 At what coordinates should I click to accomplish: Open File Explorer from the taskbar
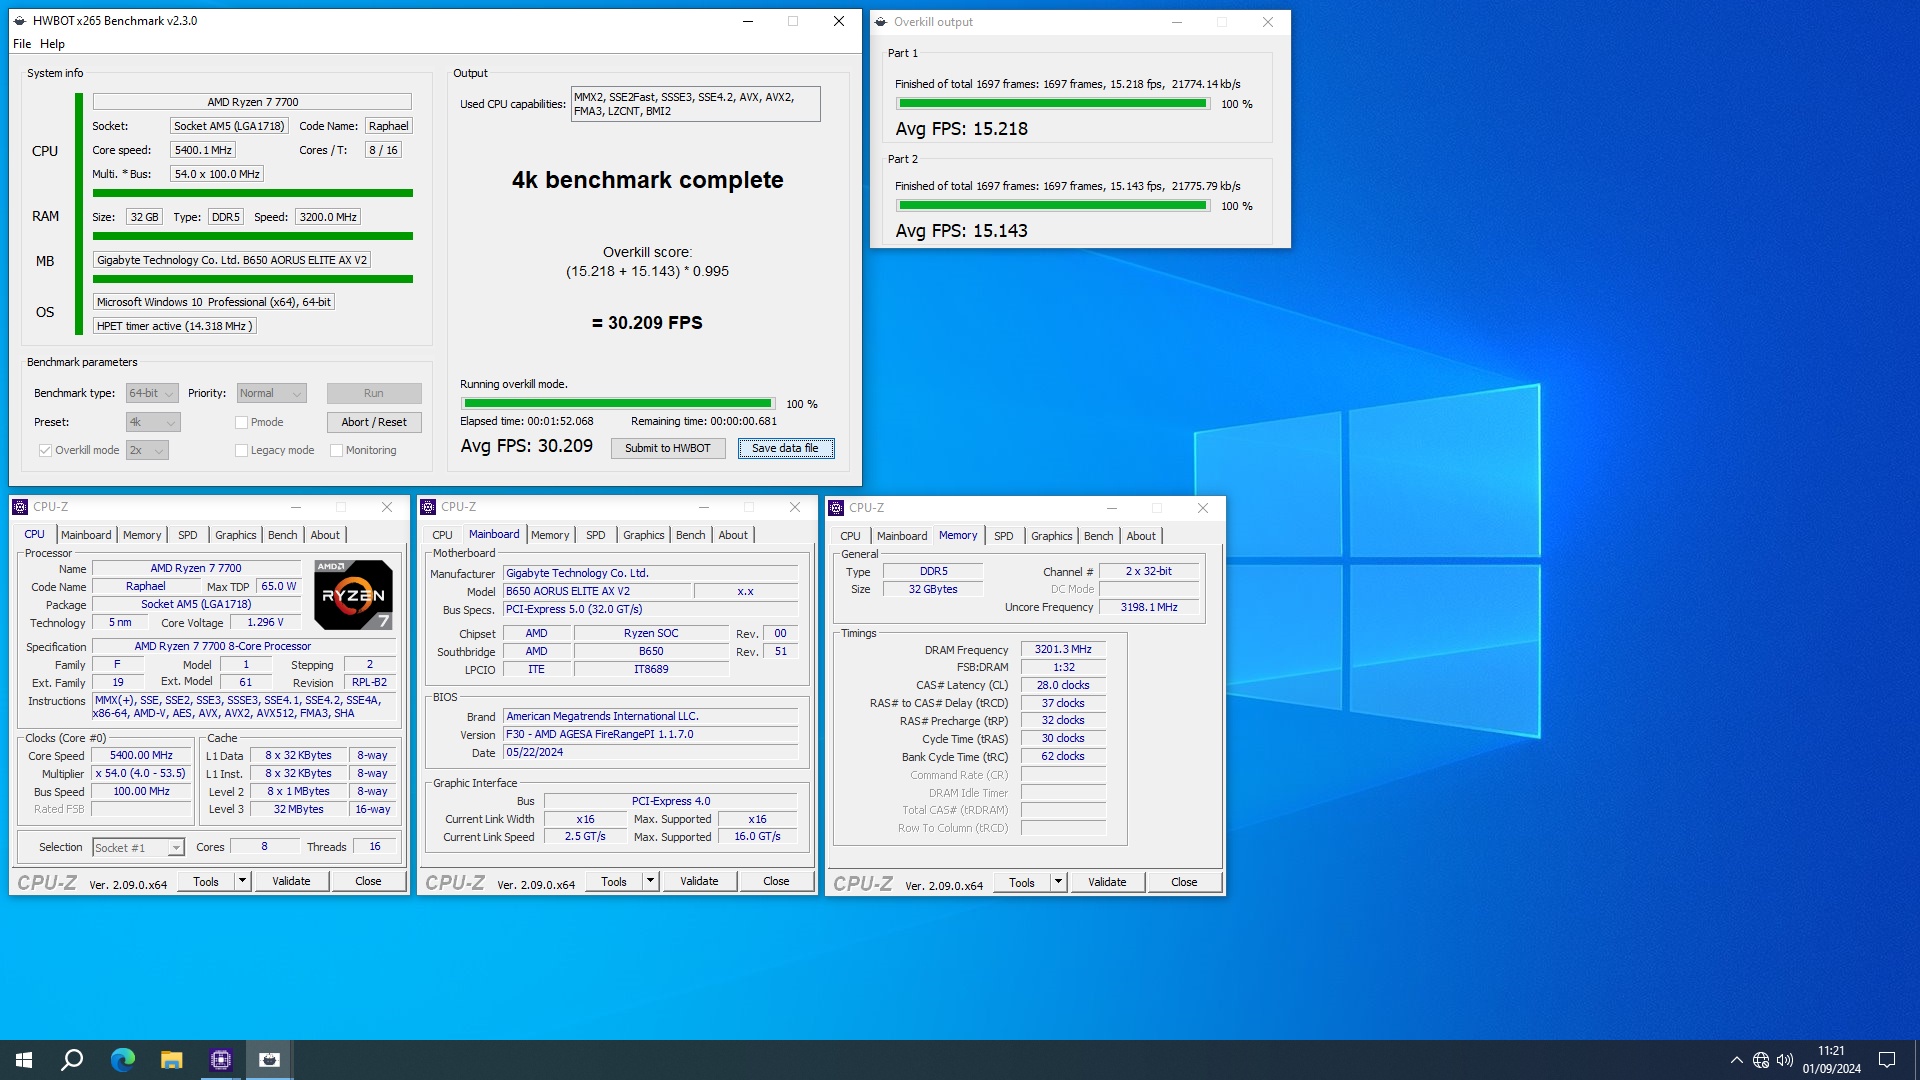point(171,1060)
